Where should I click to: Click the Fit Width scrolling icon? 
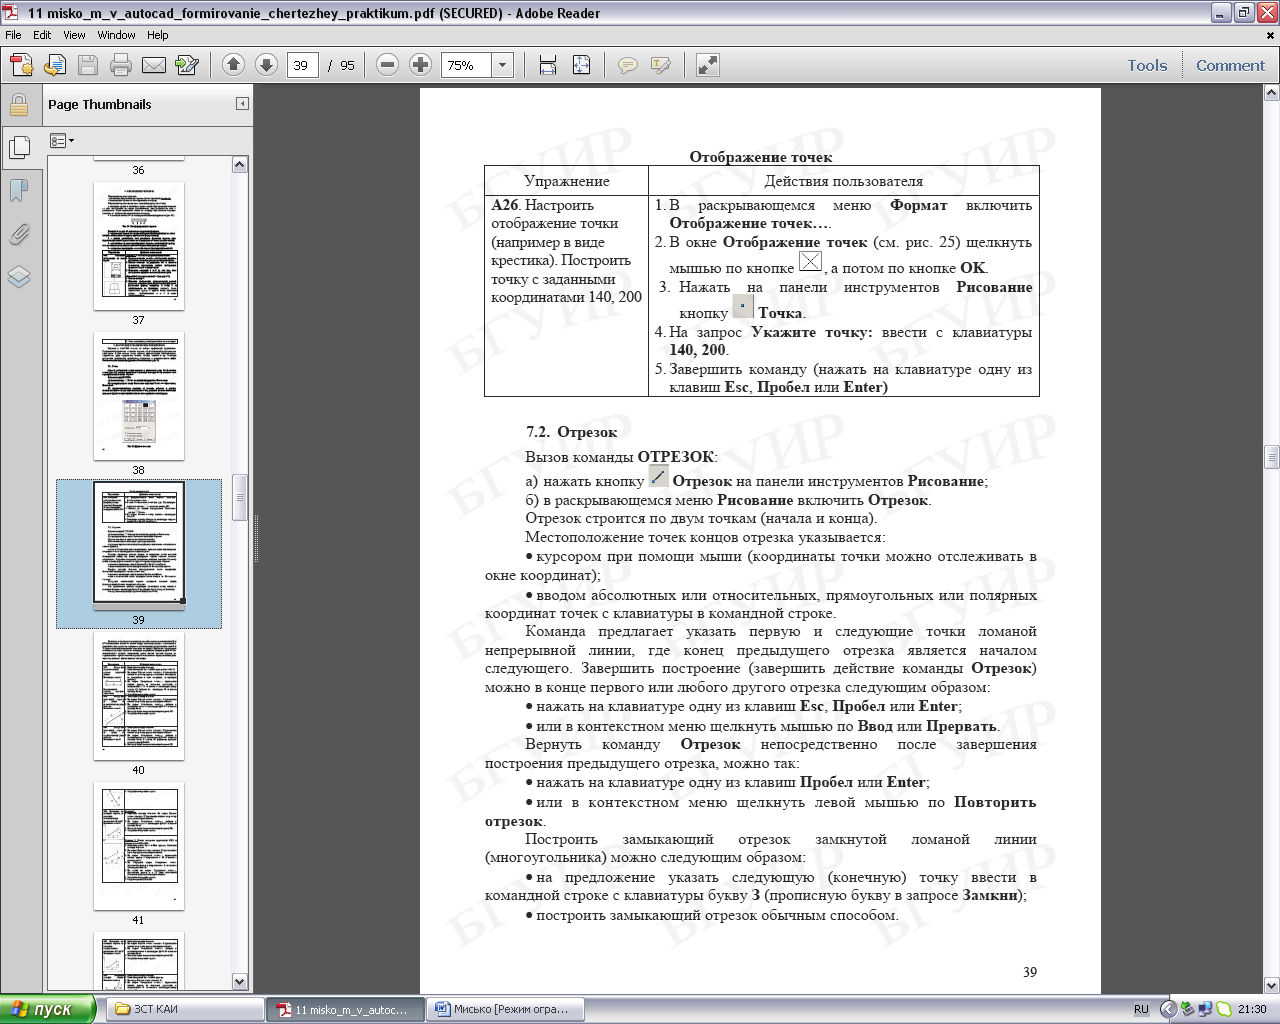[x=547, y=65]
